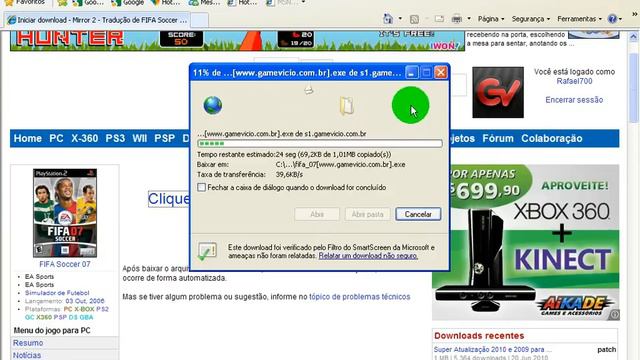Viewport: 640px width, 360px height.
Task: Expand the Help icon dropdown arrow
Action: point(620,19)
